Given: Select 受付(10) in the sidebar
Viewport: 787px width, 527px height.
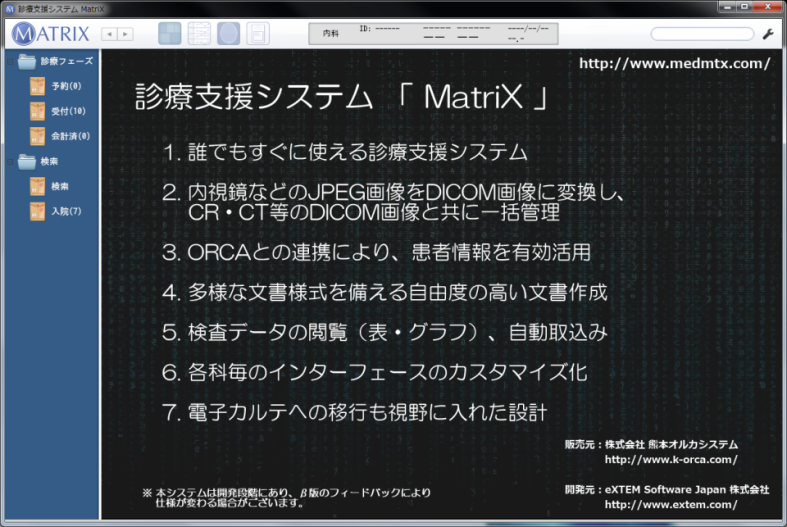Looking at the screenshot, I should pos(69,111).
